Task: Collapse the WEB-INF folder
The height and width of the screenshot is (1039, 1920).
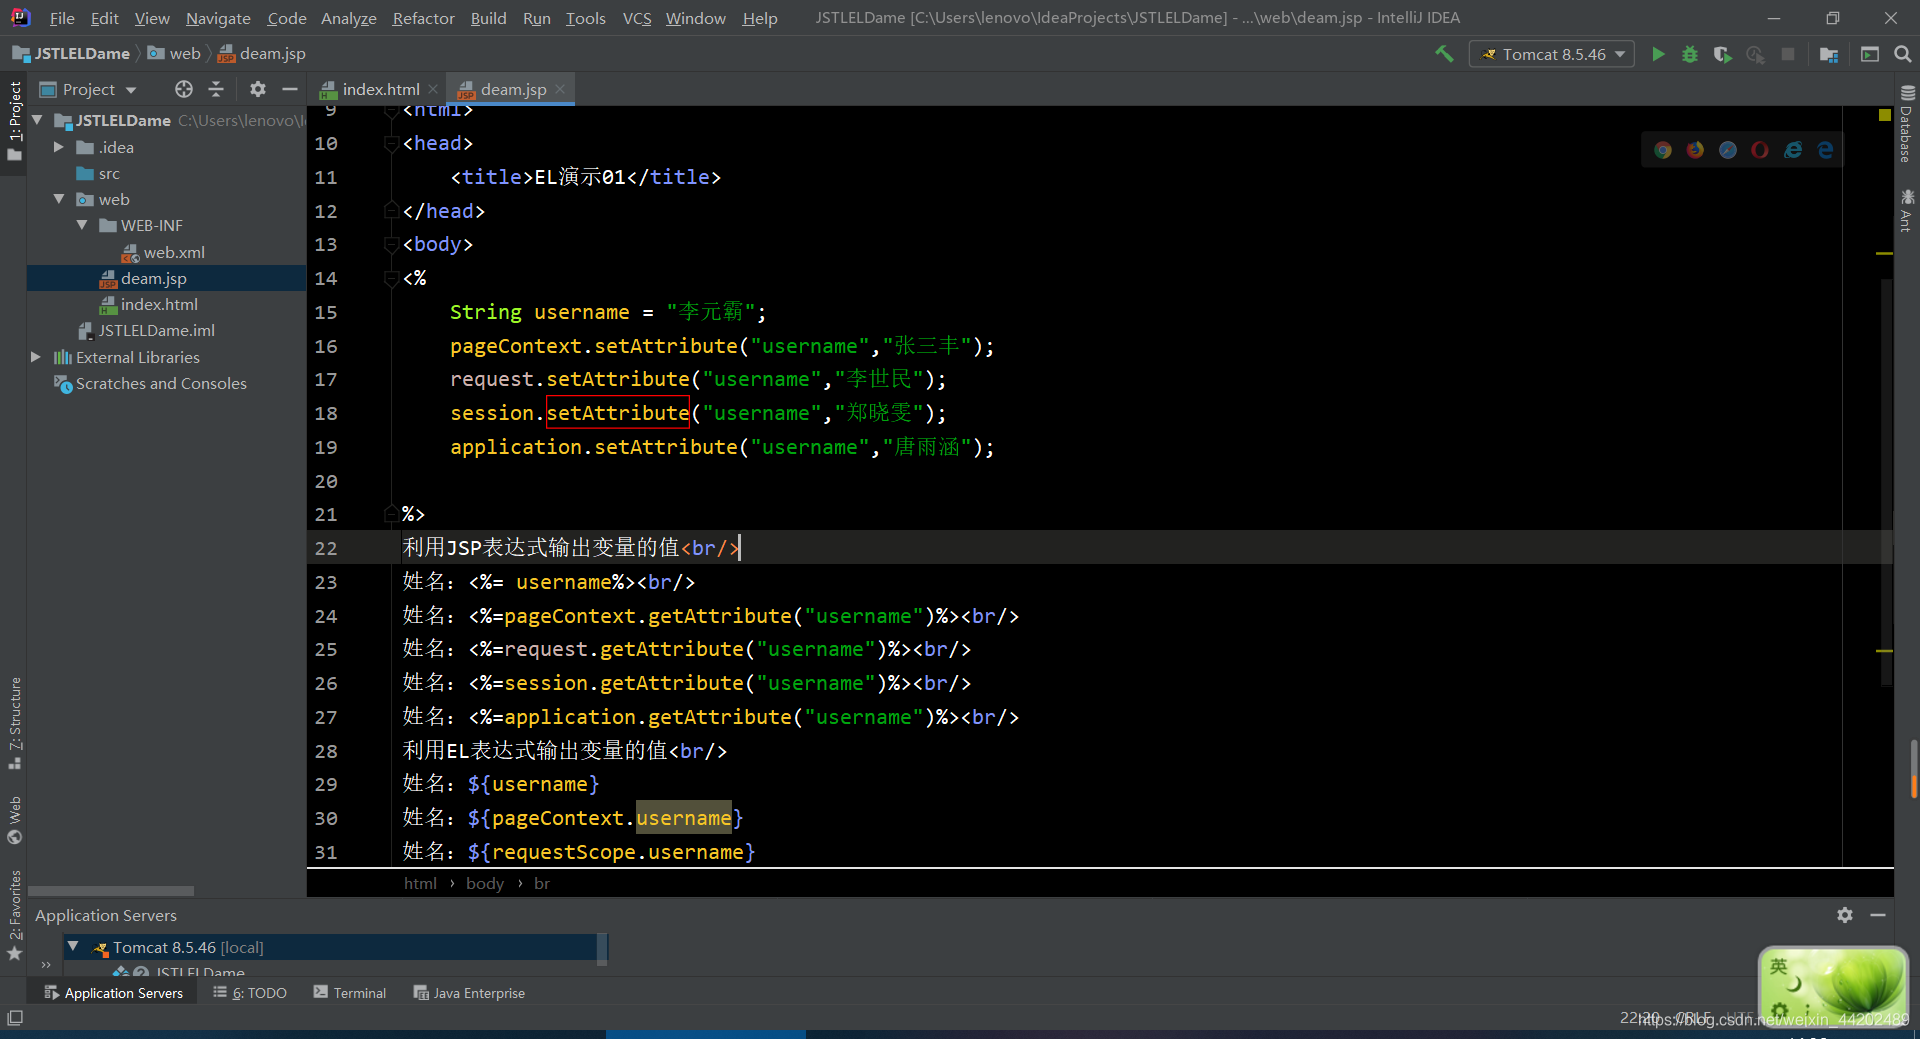Action: coord(82,225)
